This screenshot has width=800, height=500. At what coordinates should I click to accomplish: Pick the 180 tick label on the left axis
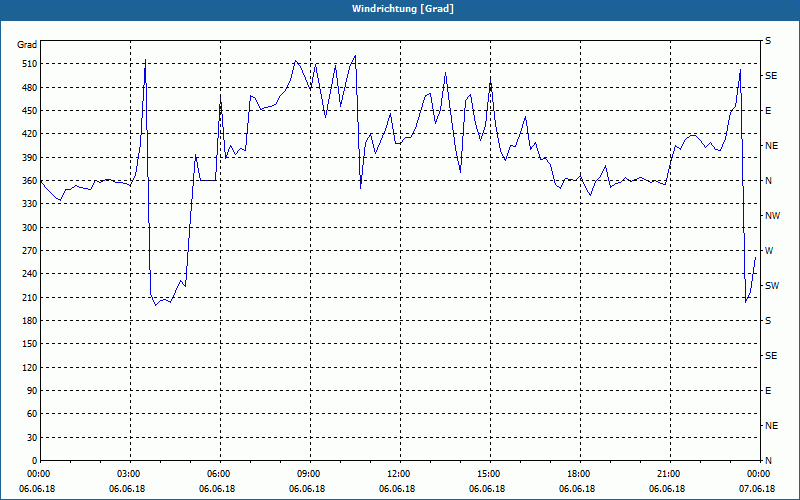[29, 321]
